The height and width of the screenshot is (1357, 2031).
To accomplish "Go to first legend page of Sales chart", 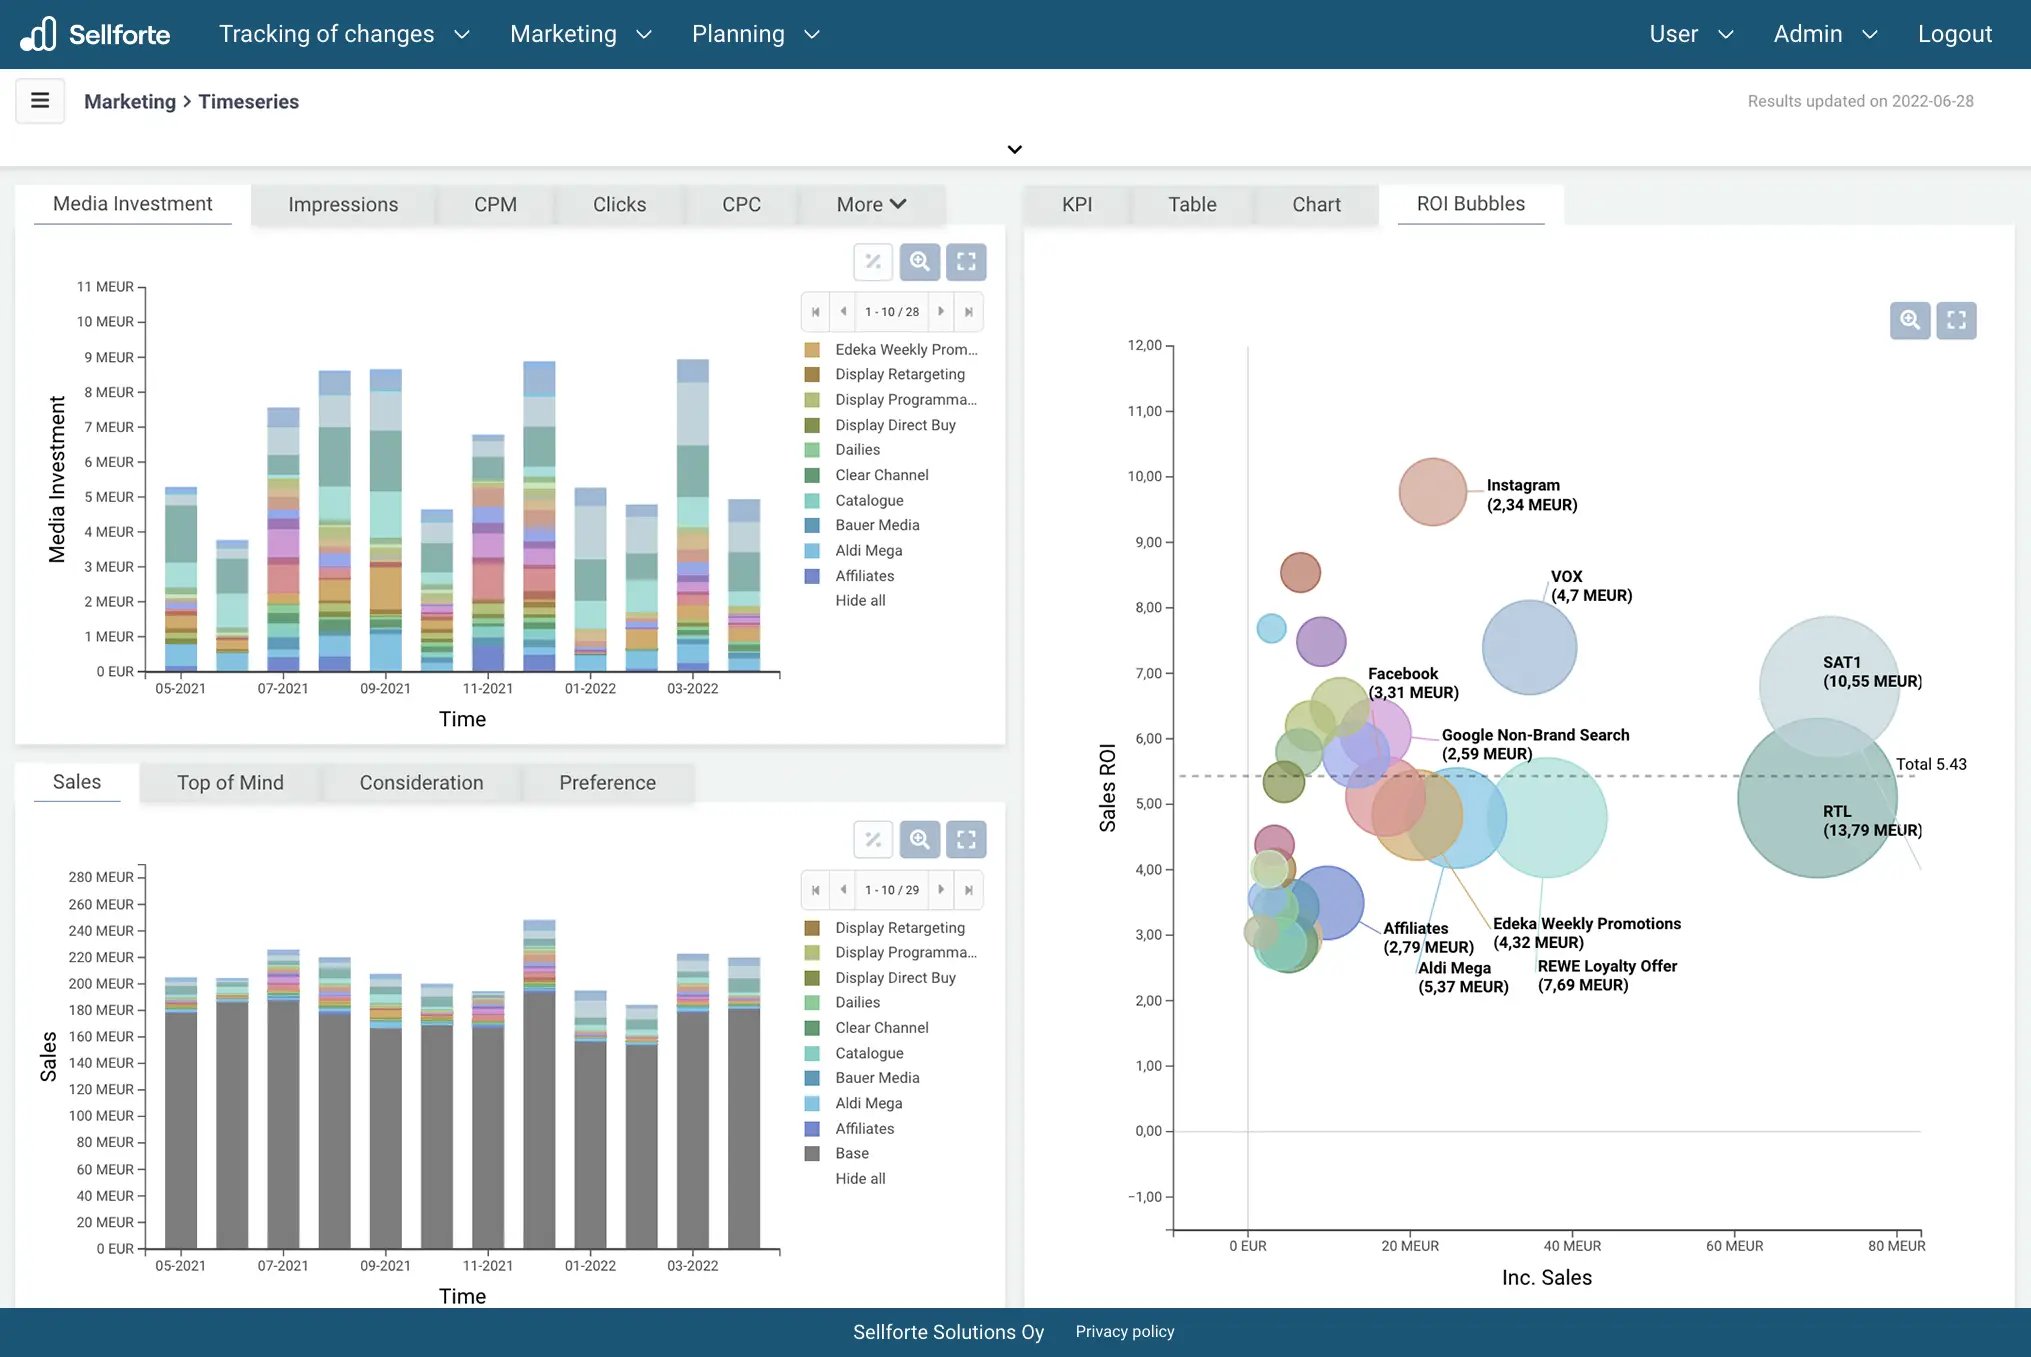I will [x=816, y=890].
